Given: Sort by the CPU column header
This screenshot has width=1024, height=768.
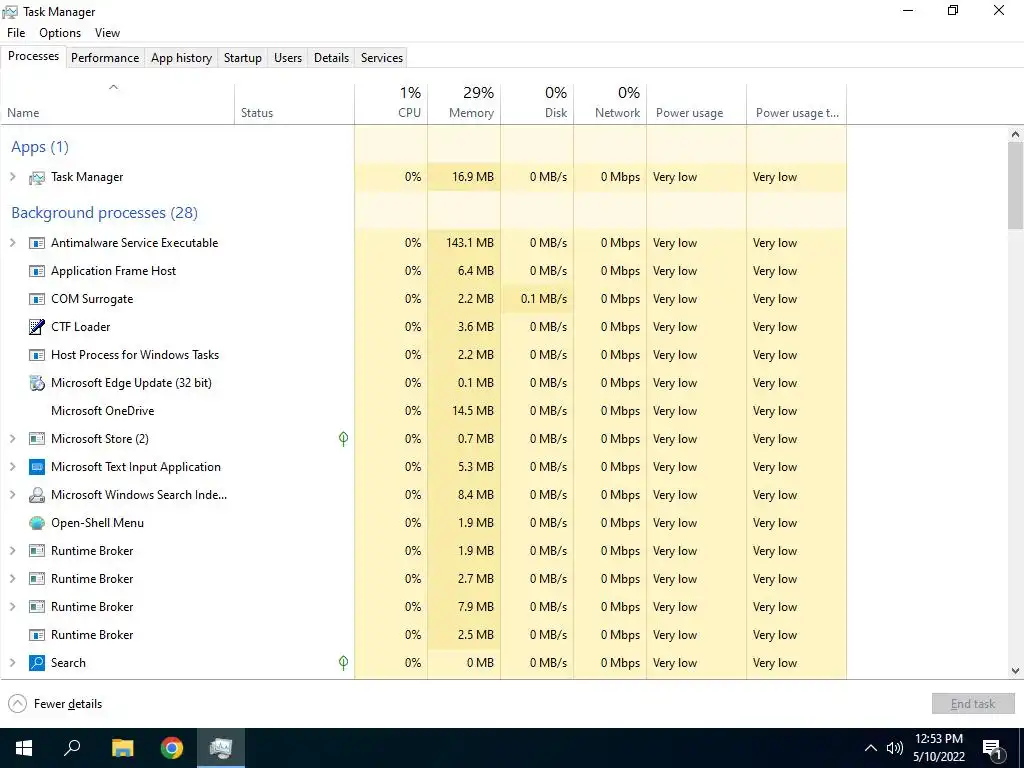Looking at the screenshot, I should coord(391,103).
